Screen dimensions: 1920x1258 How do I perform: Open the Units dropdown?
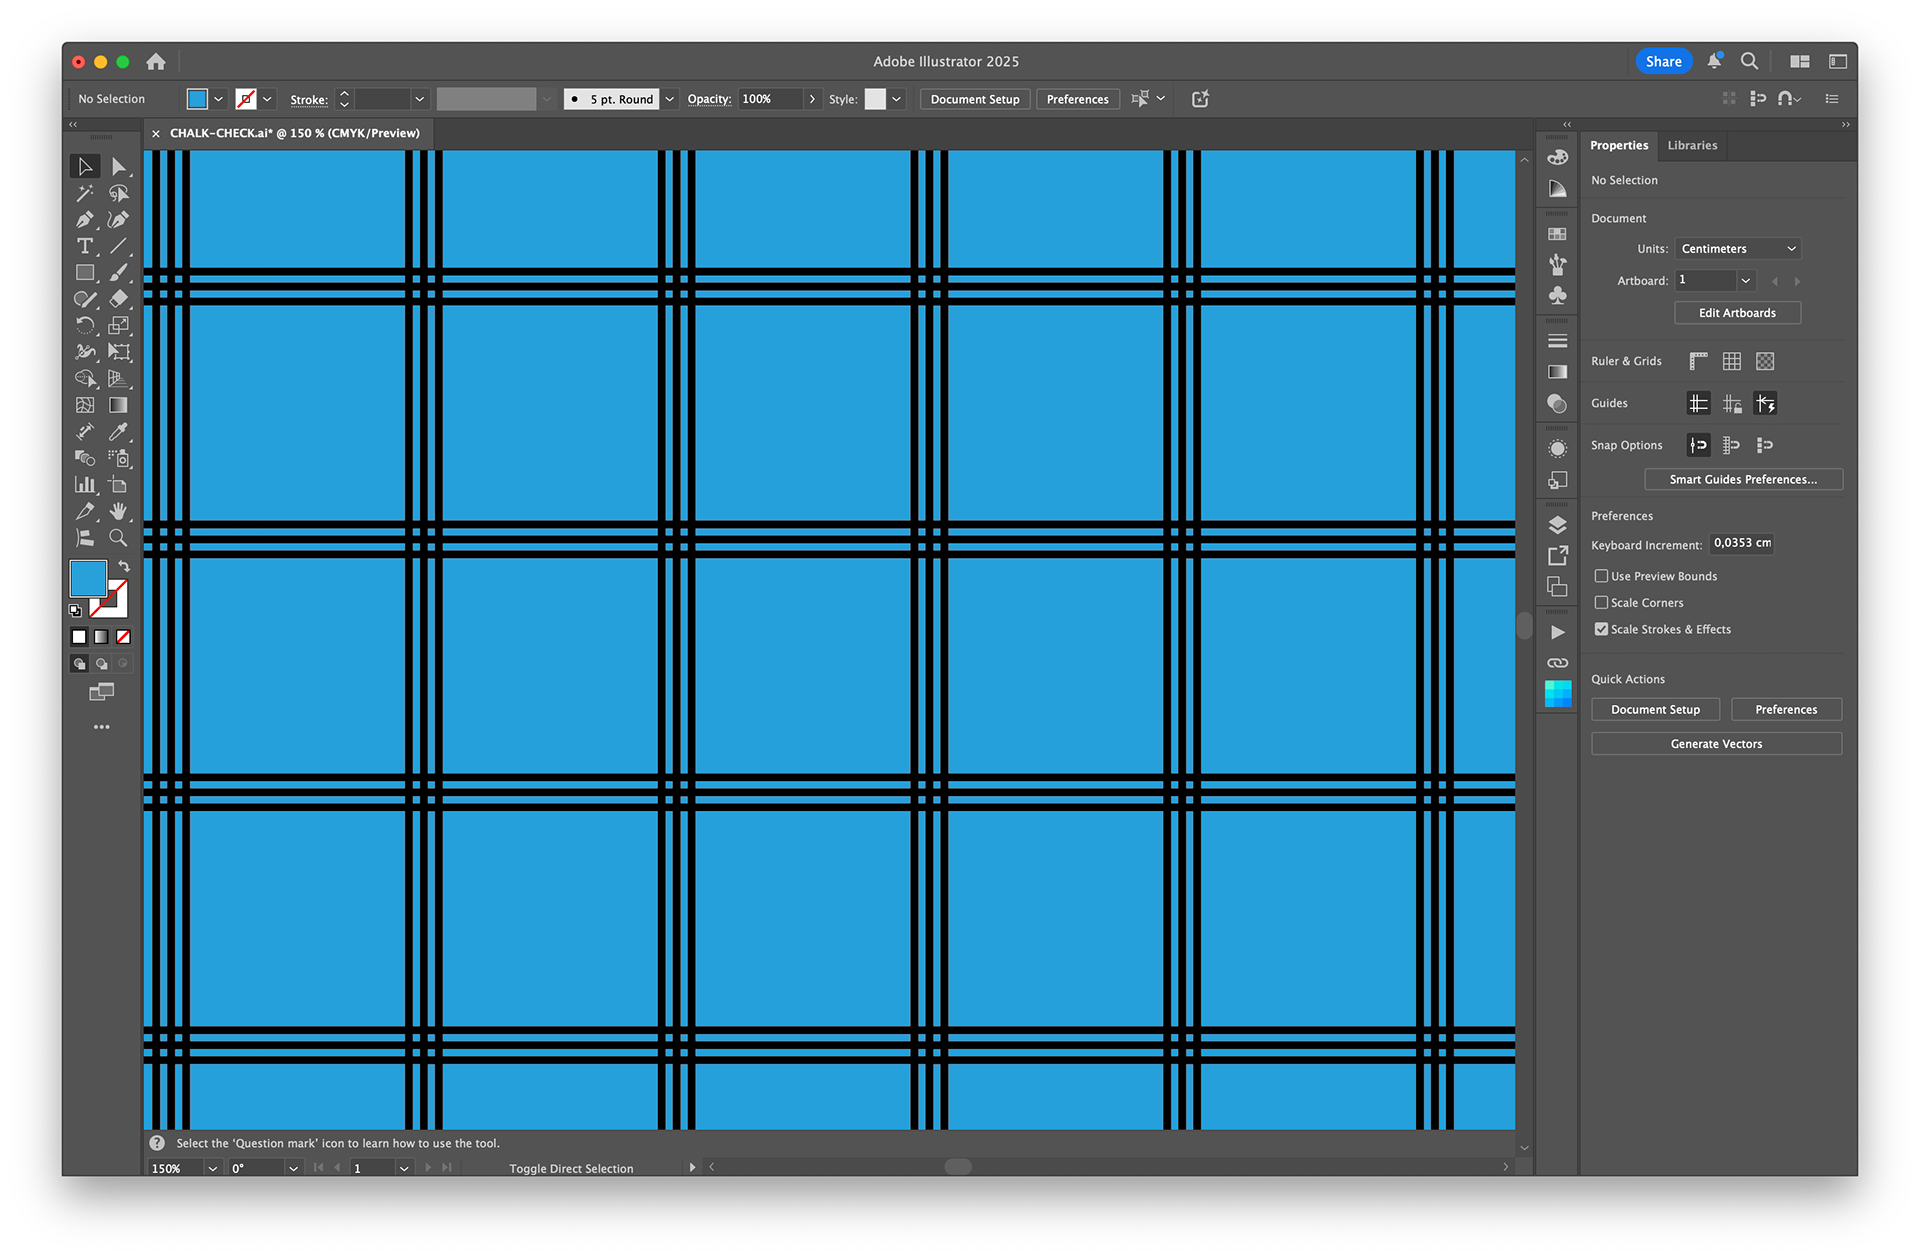point(1738,249)
